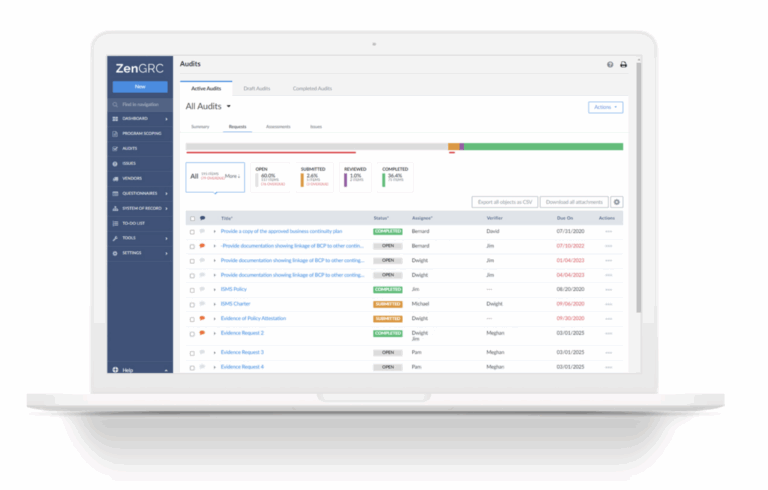Click Export all objects as CSV button
Image resolution: width=768 pixels, height=490 pixels.
point(503,202)
